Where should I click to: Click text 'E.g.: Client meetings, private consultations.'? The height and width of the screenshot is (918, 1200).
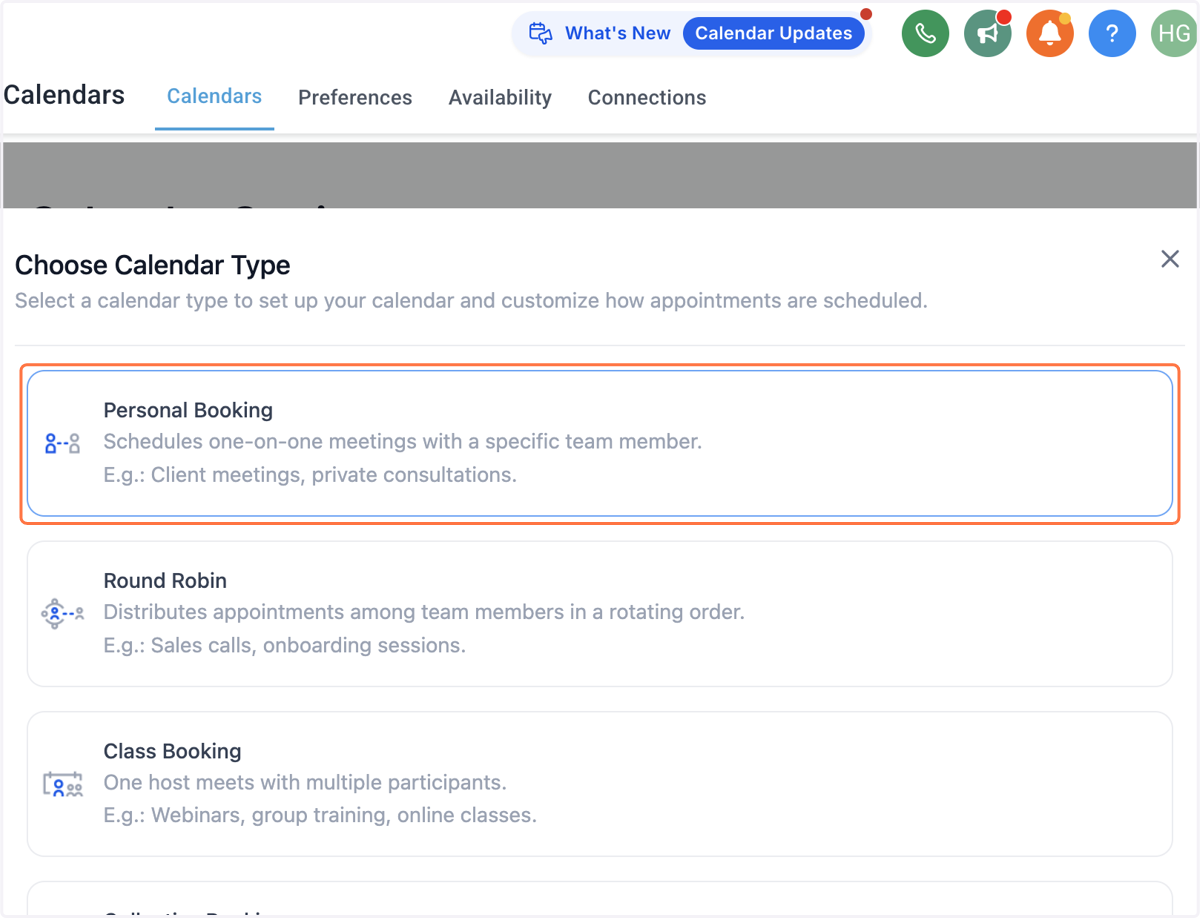[310, 475]
